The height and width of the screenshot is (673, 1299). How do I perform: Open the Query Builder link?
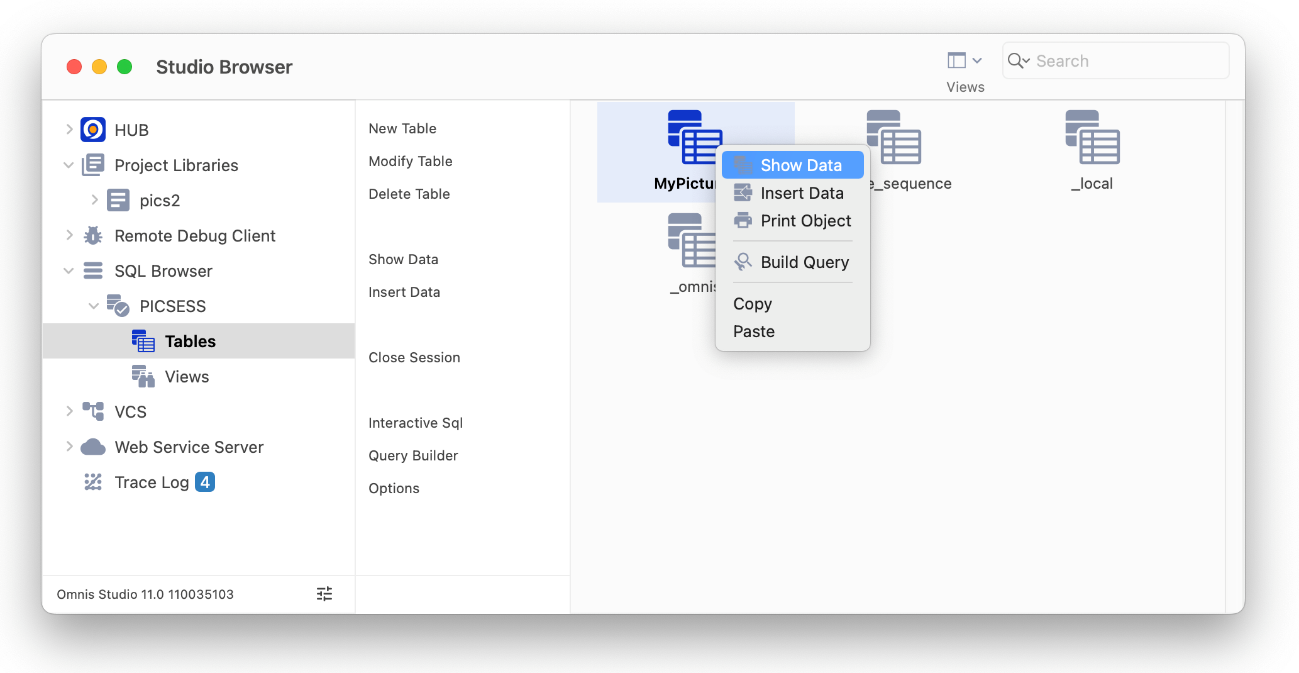coord(413,456)
